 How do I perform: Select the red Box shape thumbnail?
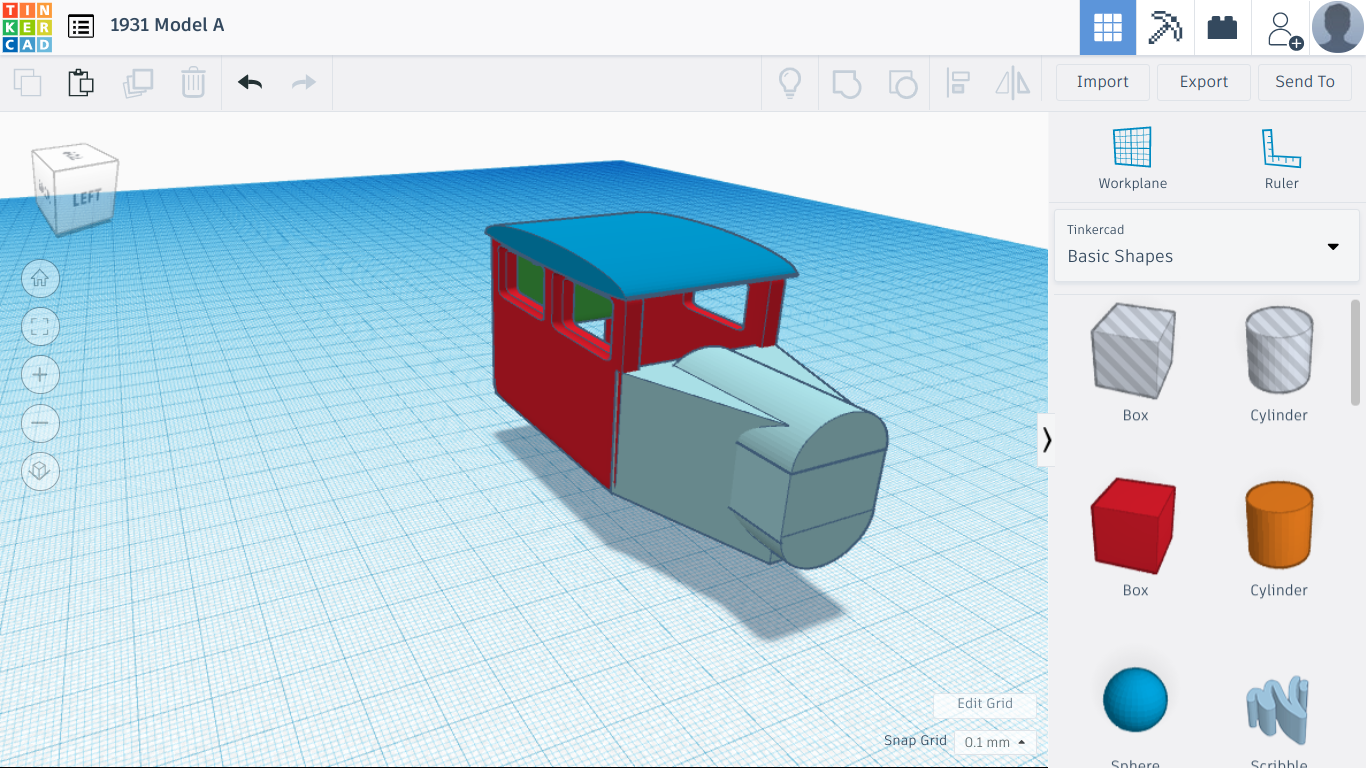tap(1134, 524)
